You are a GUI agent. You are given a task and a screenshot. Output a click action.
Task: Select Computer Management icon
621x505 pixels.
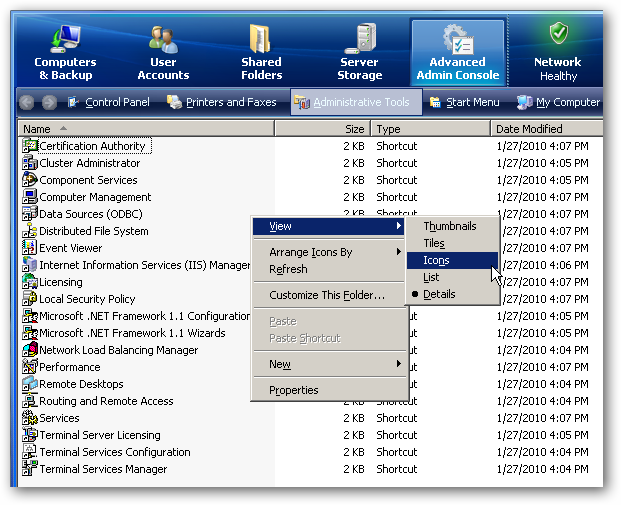point(30,197)
